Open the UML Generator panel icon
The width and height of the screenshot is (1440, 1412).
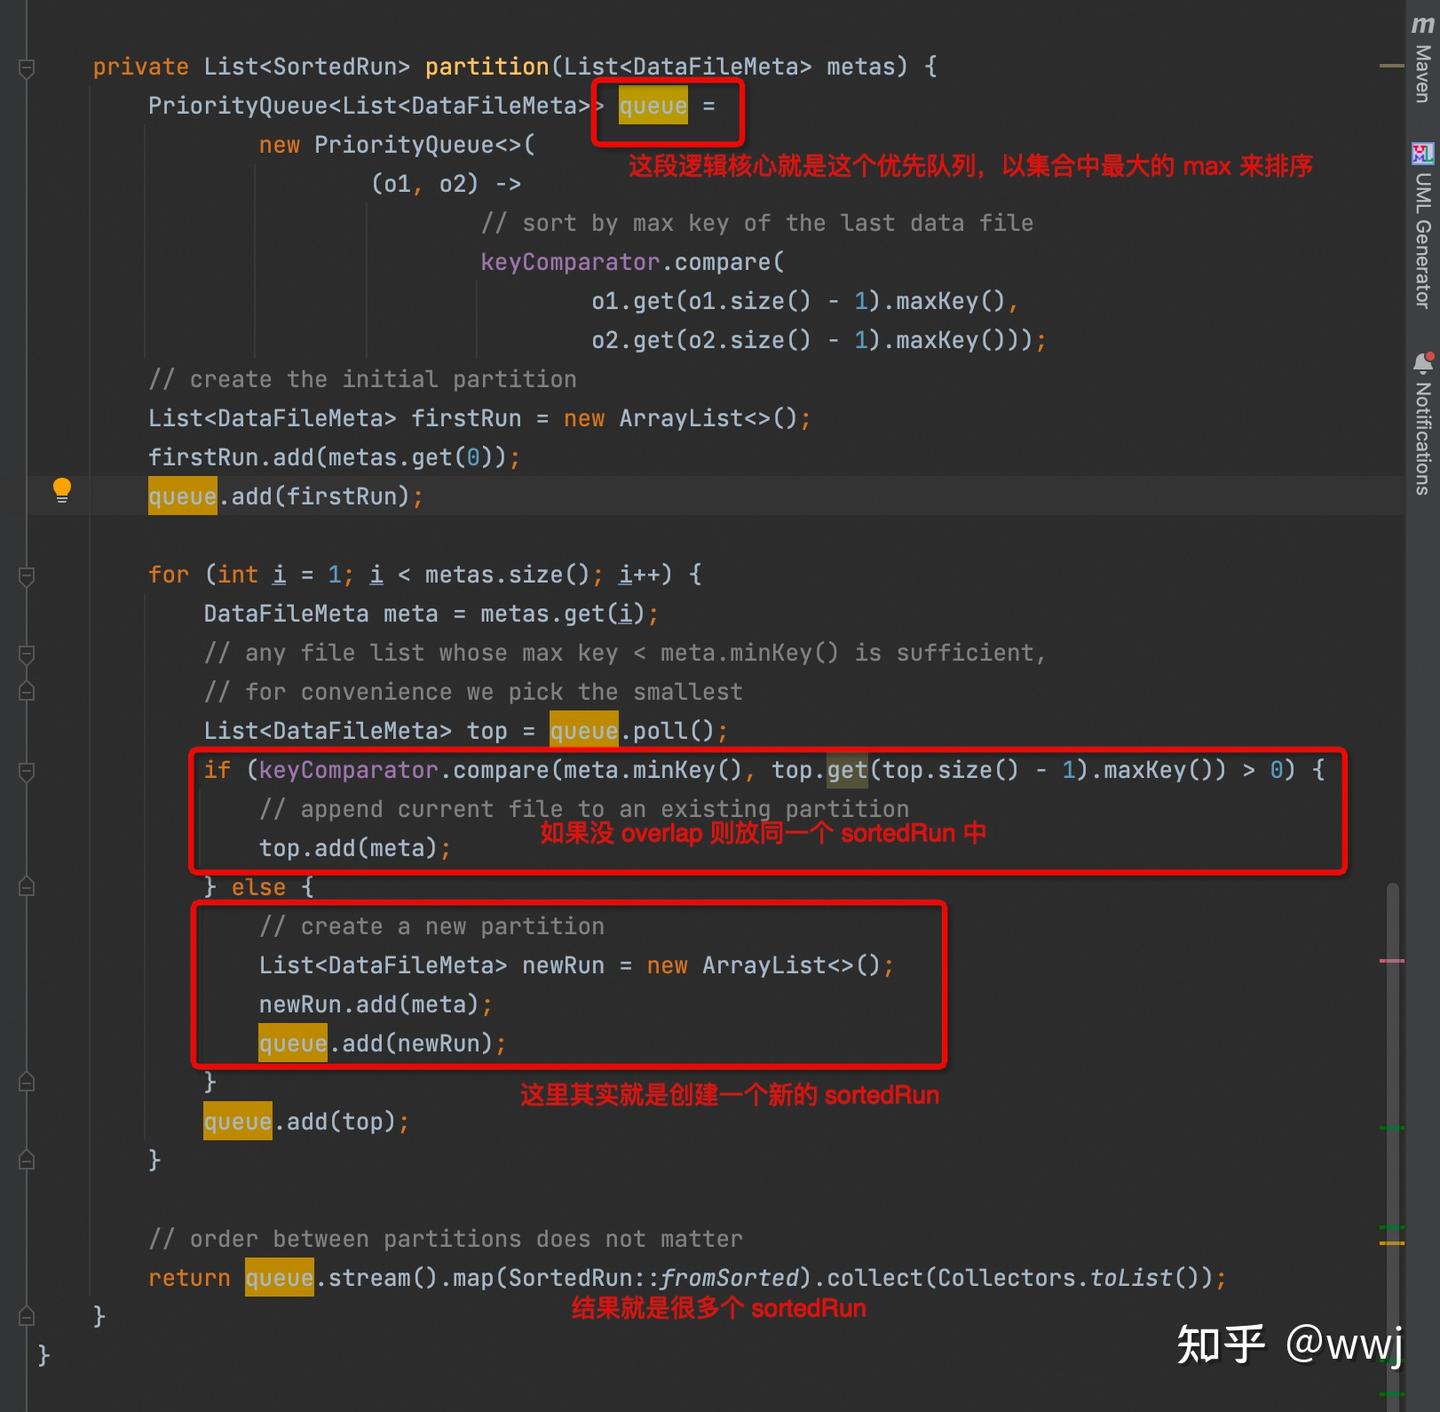coord(1422,155)
